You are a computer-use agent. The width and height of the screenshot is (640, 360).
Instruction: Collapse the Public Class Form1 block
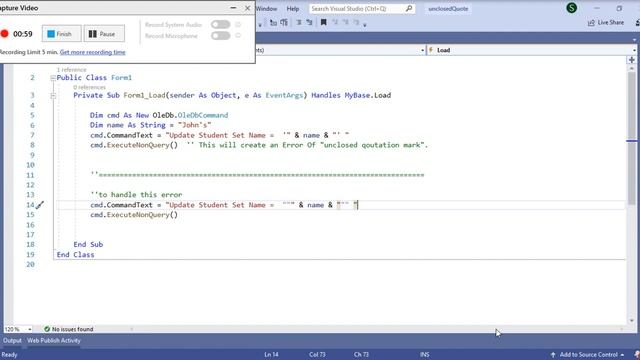coord(53,78)
